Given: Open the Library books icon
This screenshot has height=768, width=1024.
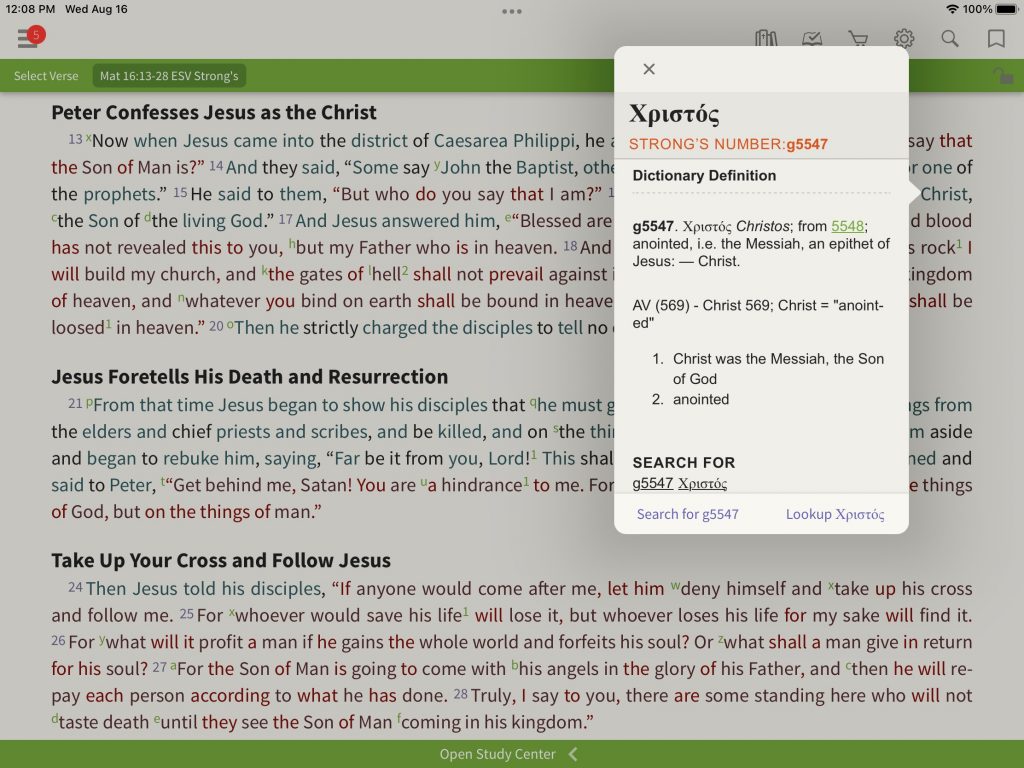Looking at the screenshot, I should [x=766, y=39].
